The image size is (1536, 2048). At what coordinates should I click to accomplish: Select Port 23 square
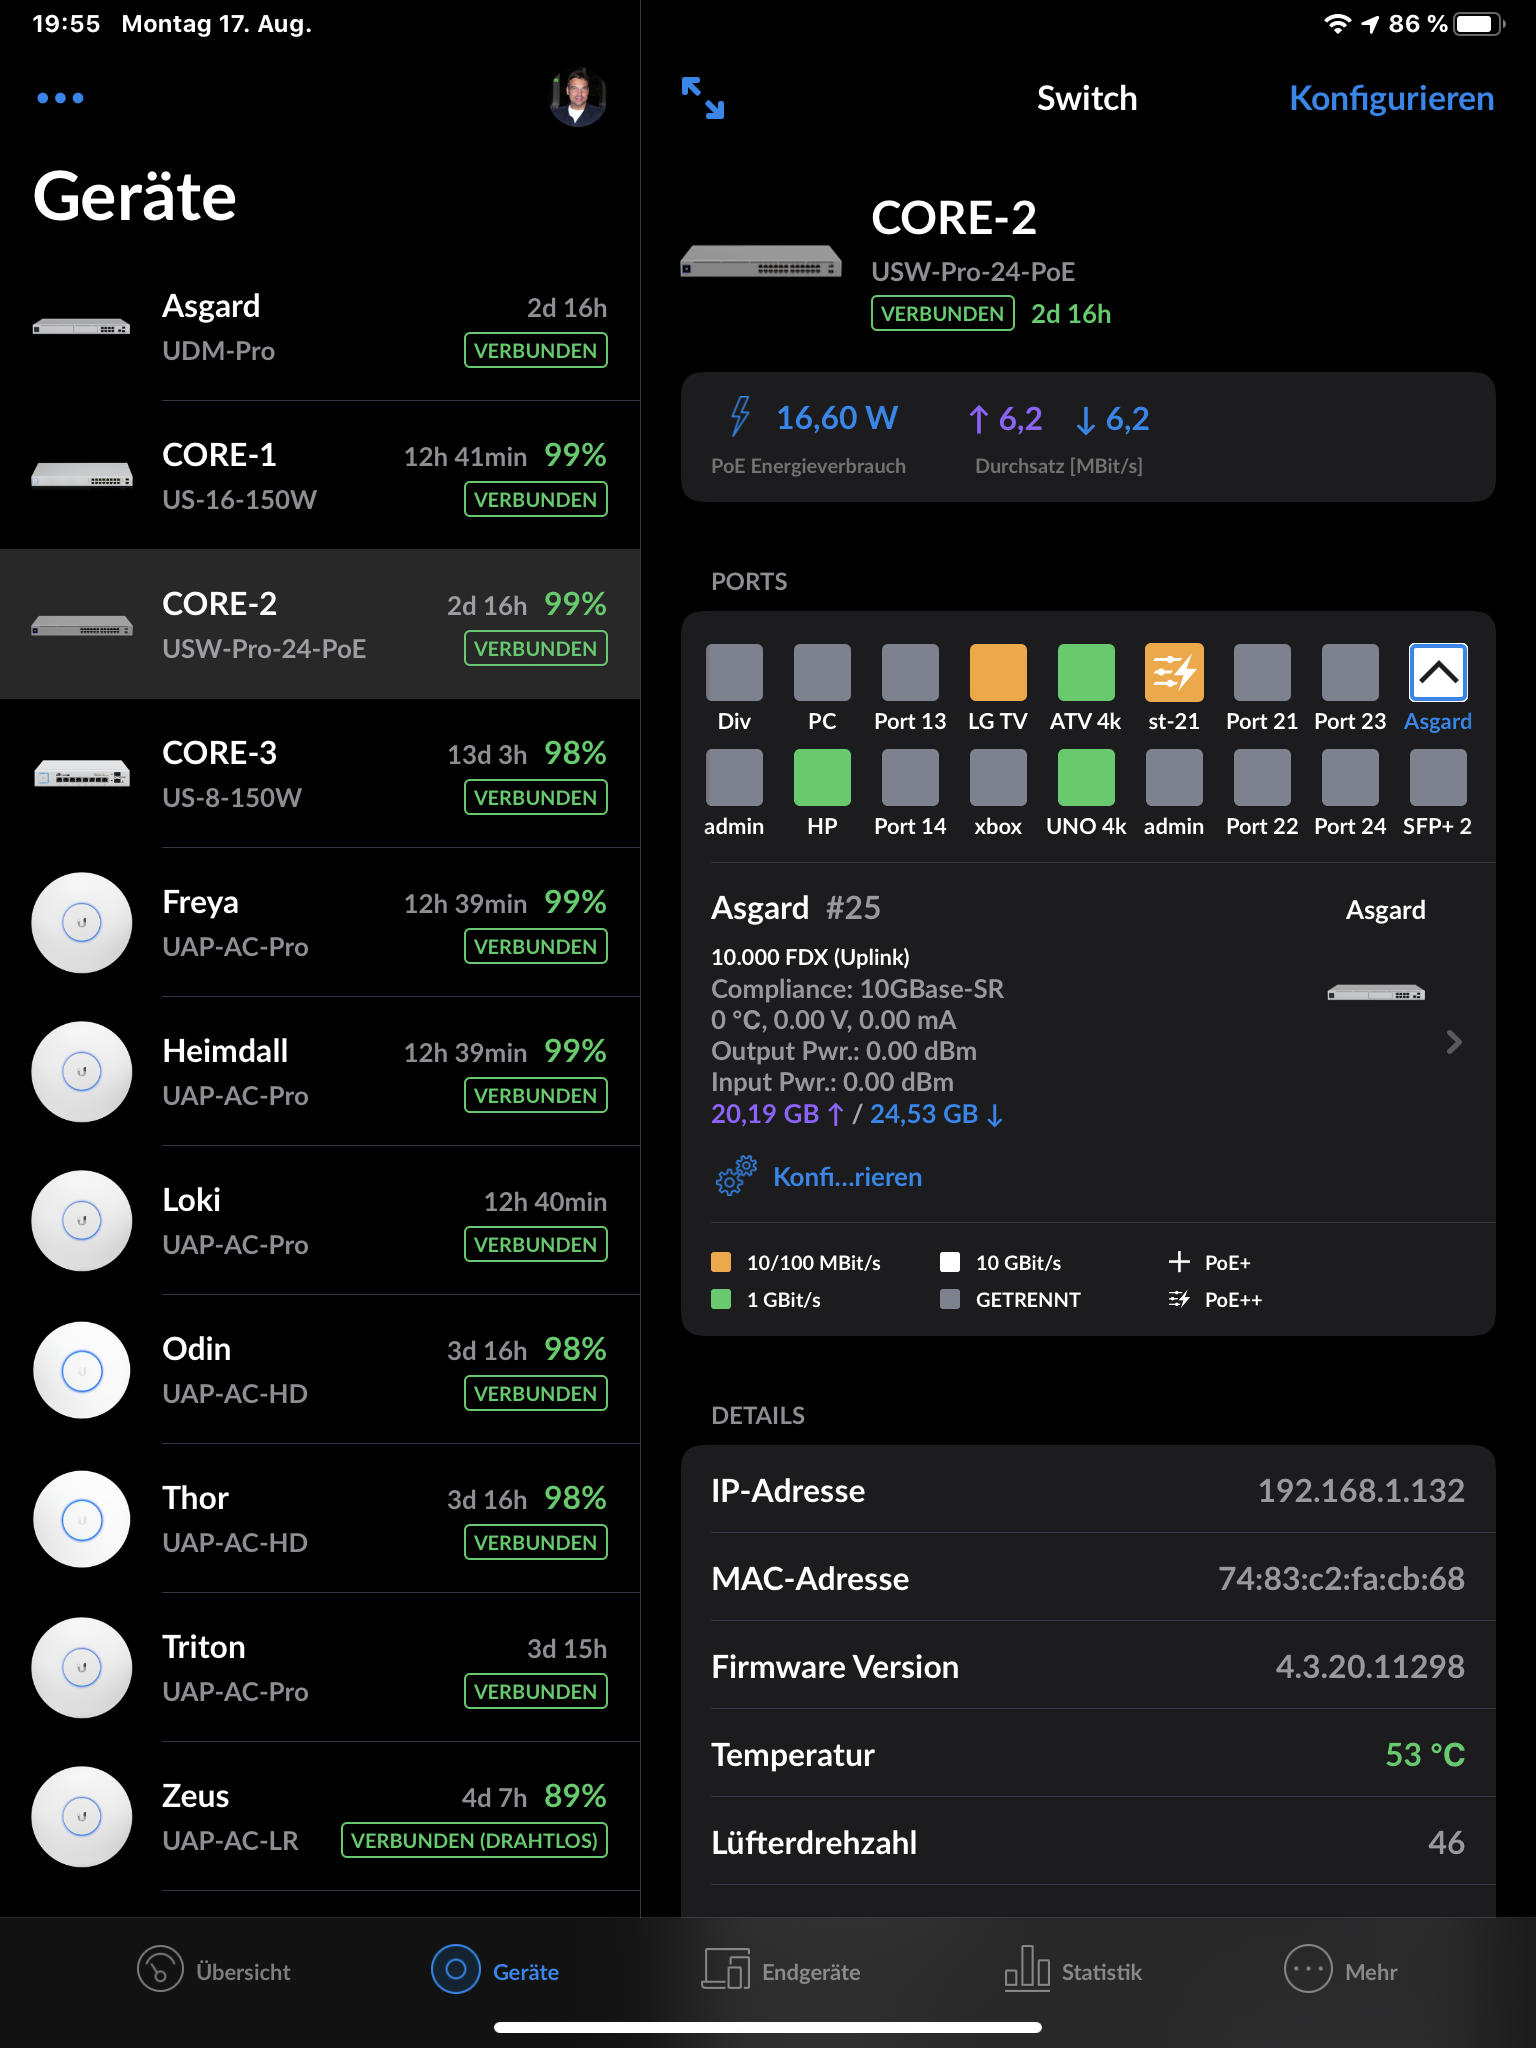1350,672
